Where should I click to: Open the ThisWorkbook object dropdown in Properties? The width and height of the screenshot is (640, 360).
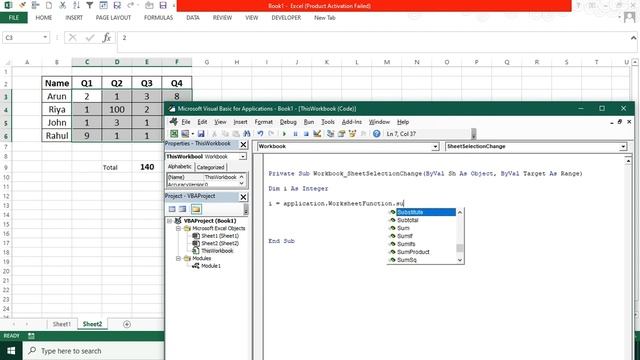pos(243,157)
